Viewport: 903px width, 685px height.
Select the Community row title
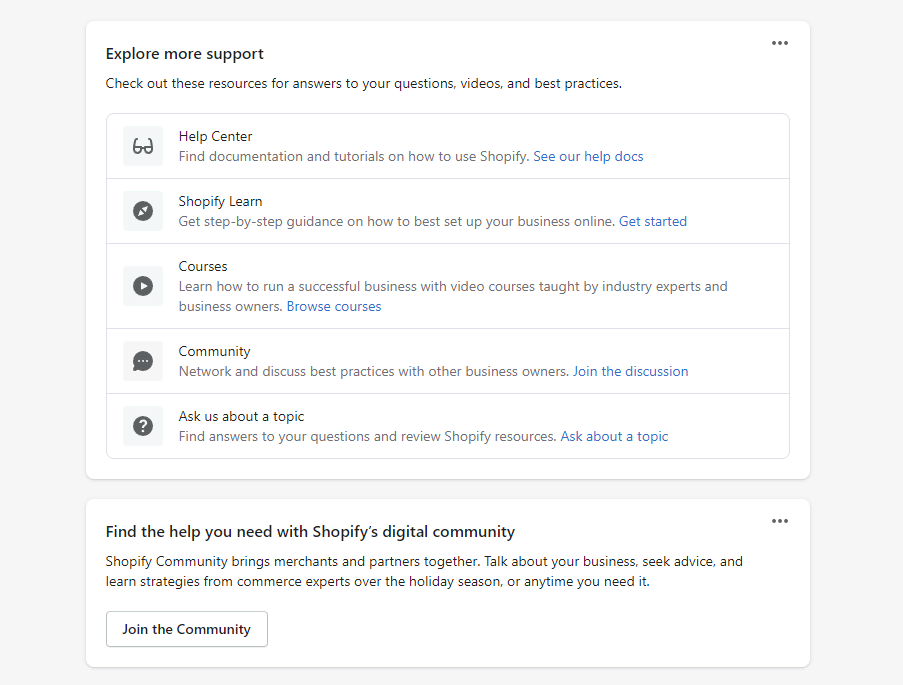[x=214, y=351]
